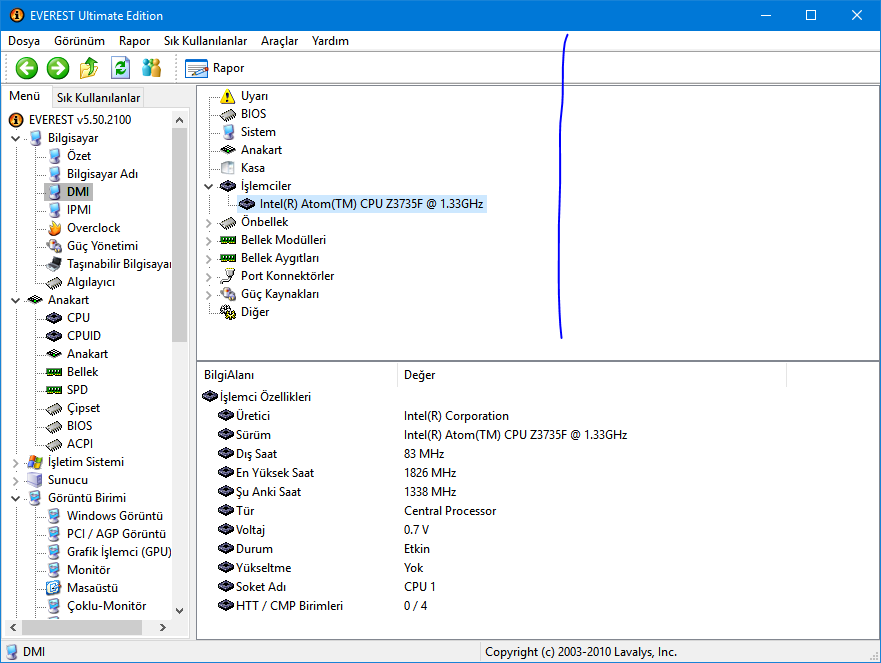Open the Sık Kullanılanlar menu
This screenshot has height=663, width=881.
205,41
